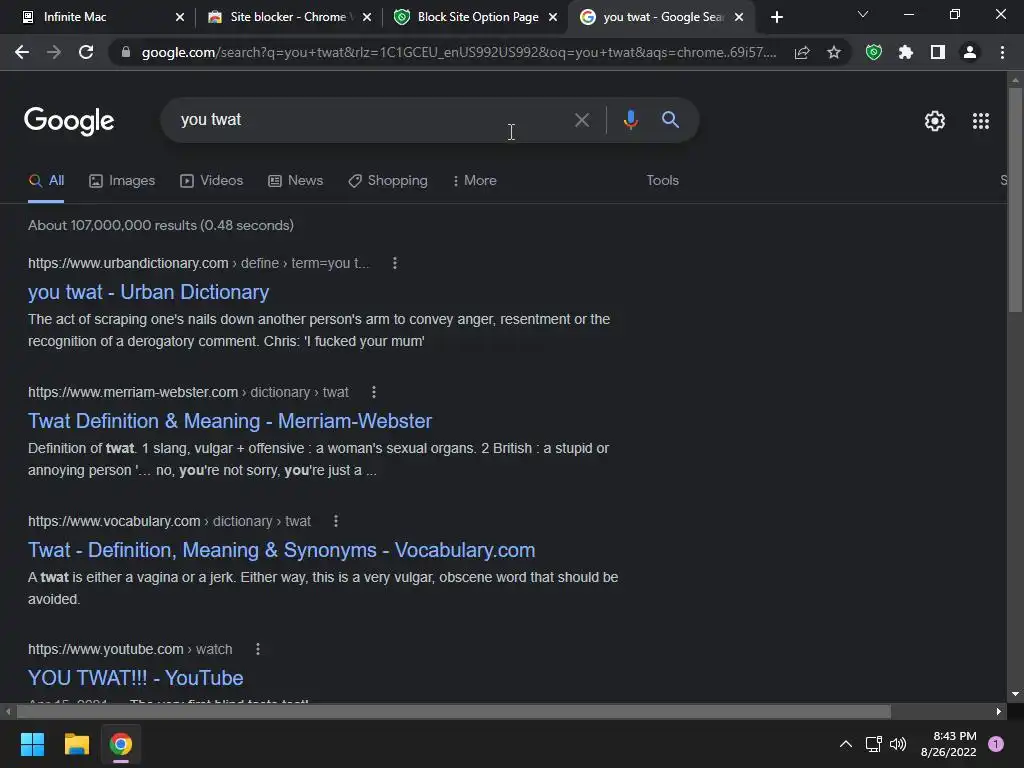Screen dimensions: 1024x768
Task: Select the All results tab
Action: click(46, 181)
